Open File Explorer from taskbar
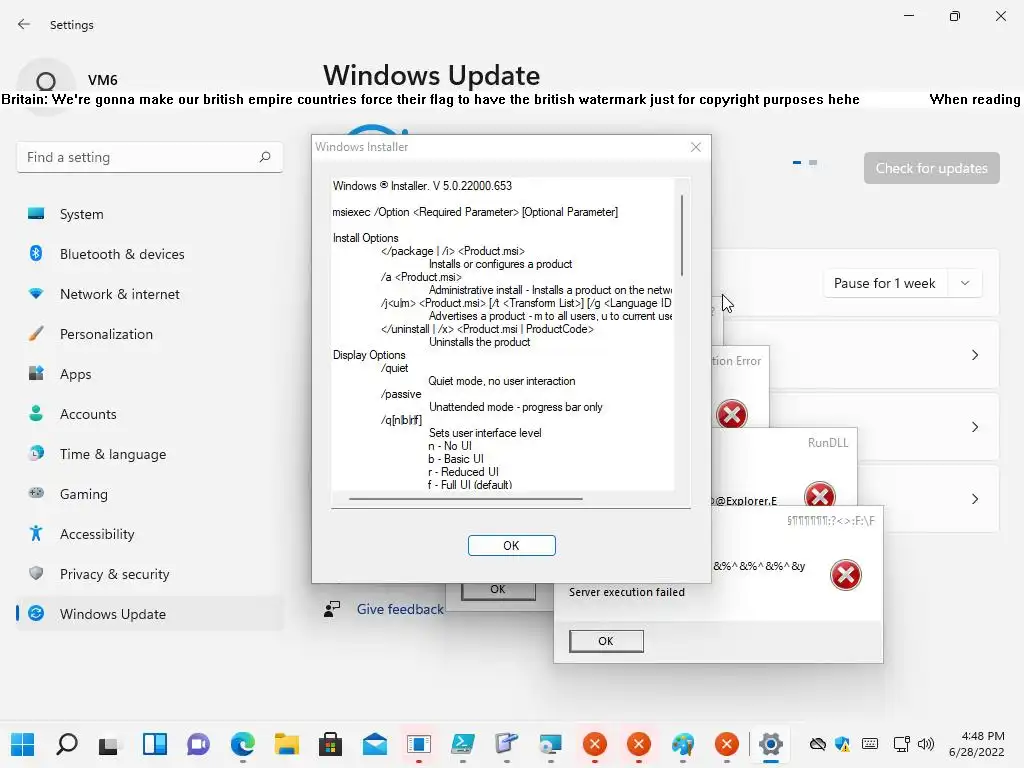The width and height of the screenshot is (1024, 768). click(x=287, y=744)
